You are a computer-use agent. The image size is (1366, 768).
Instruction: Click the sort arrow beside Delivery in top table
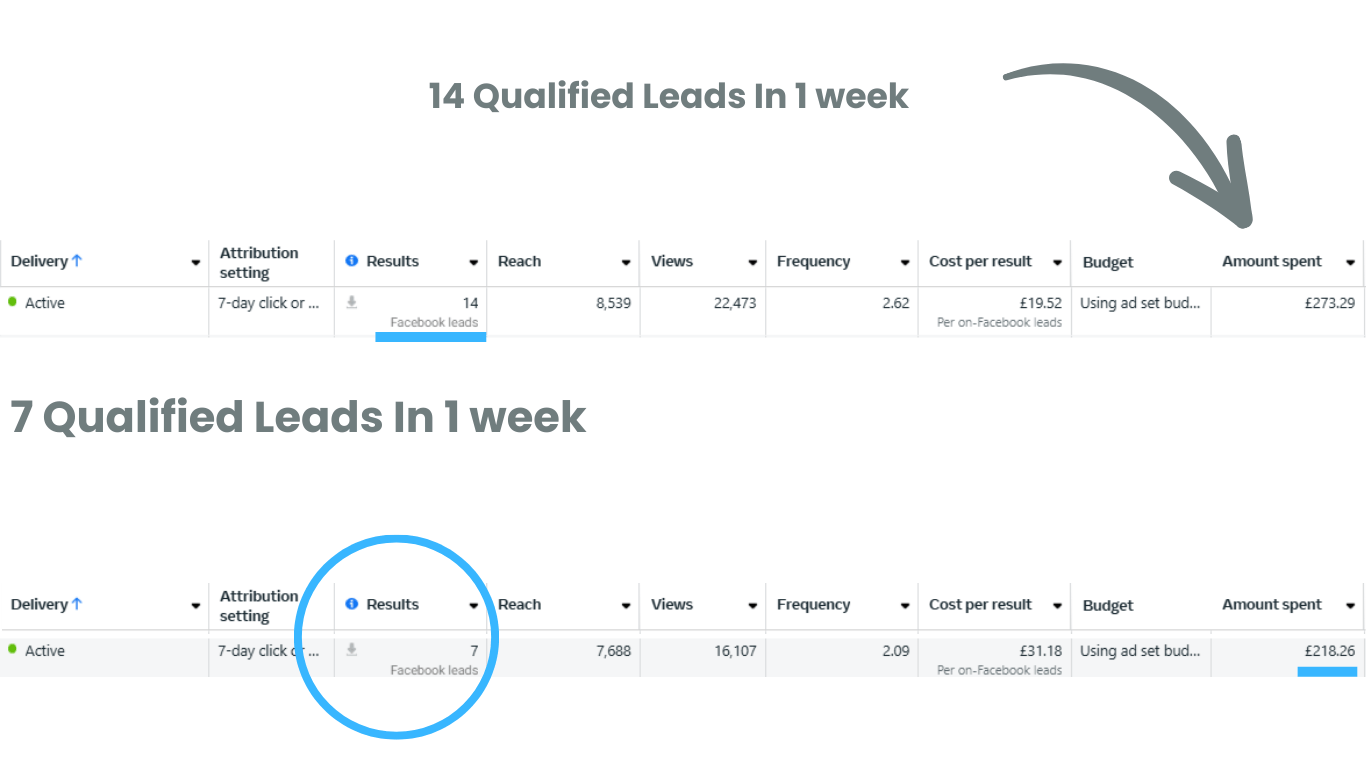point(77,261)
